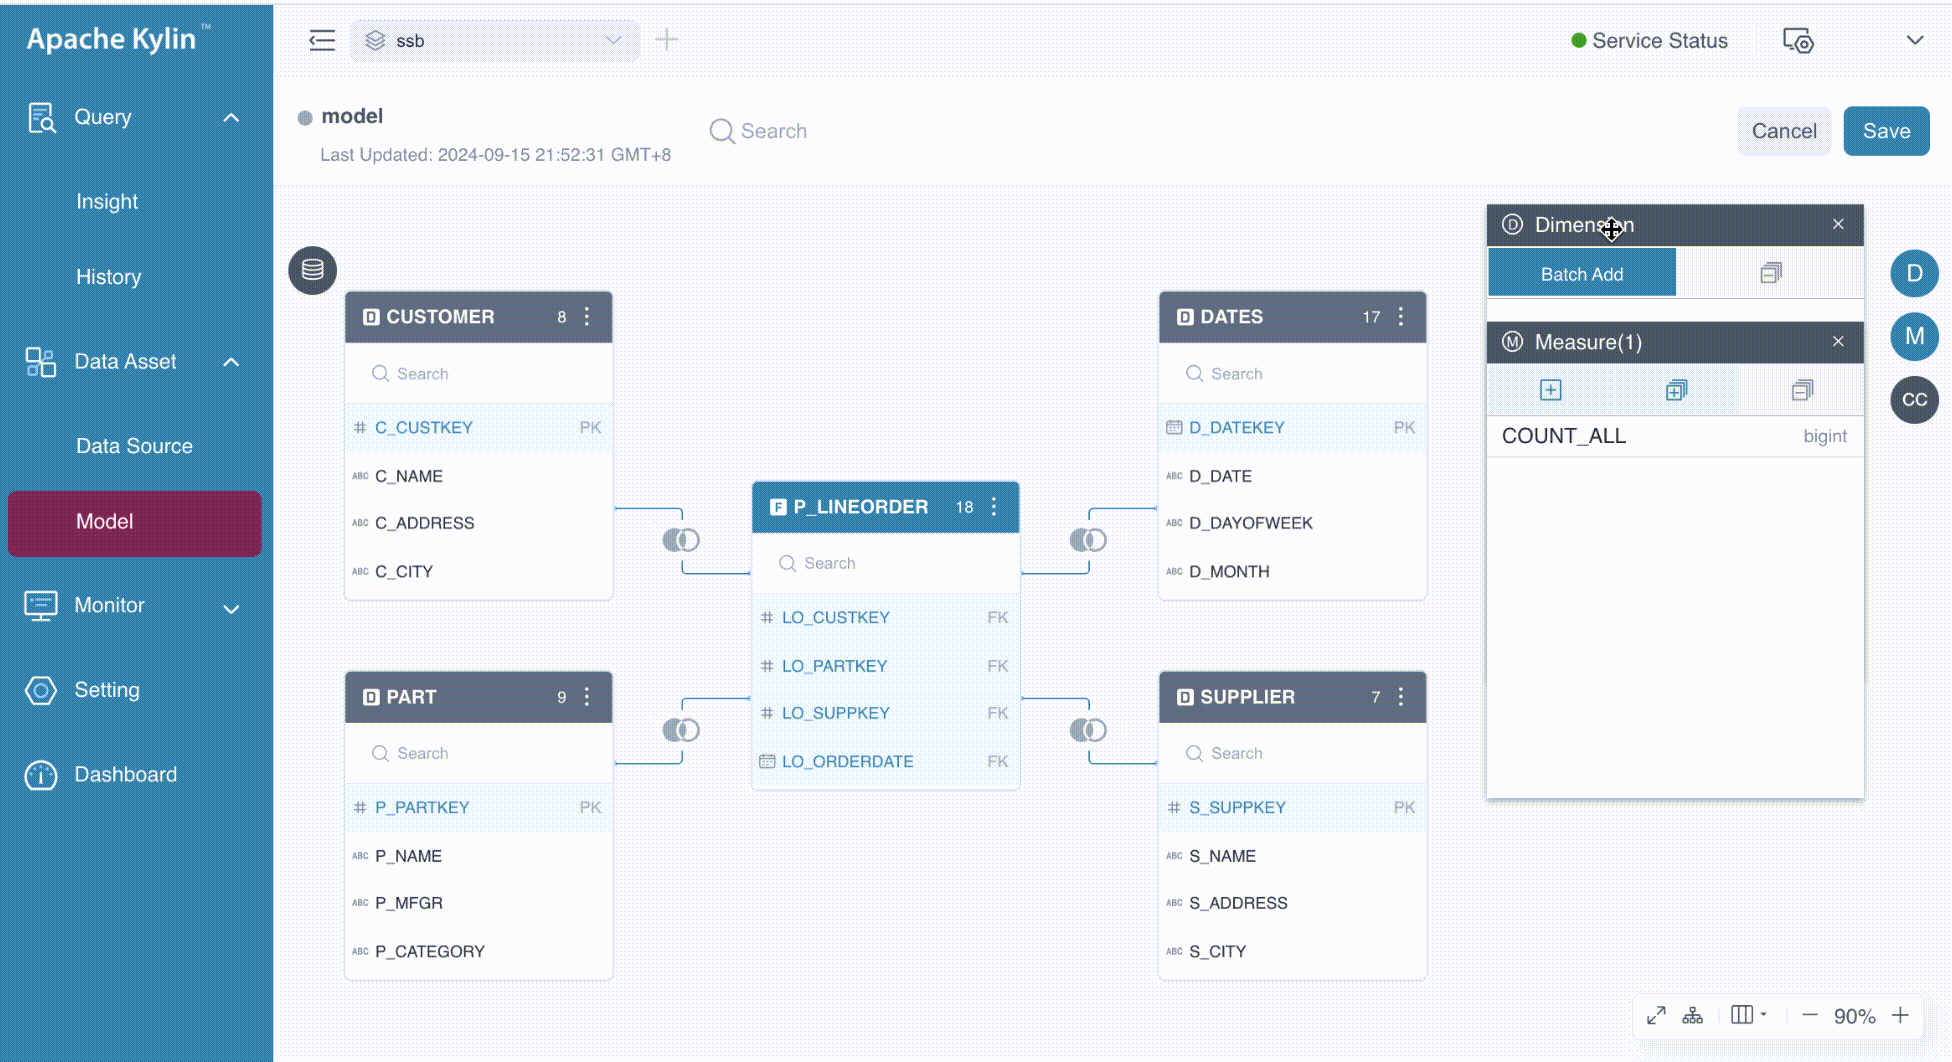
Task: Click the P_LINEORDER table search field
Action: point(885,563)
